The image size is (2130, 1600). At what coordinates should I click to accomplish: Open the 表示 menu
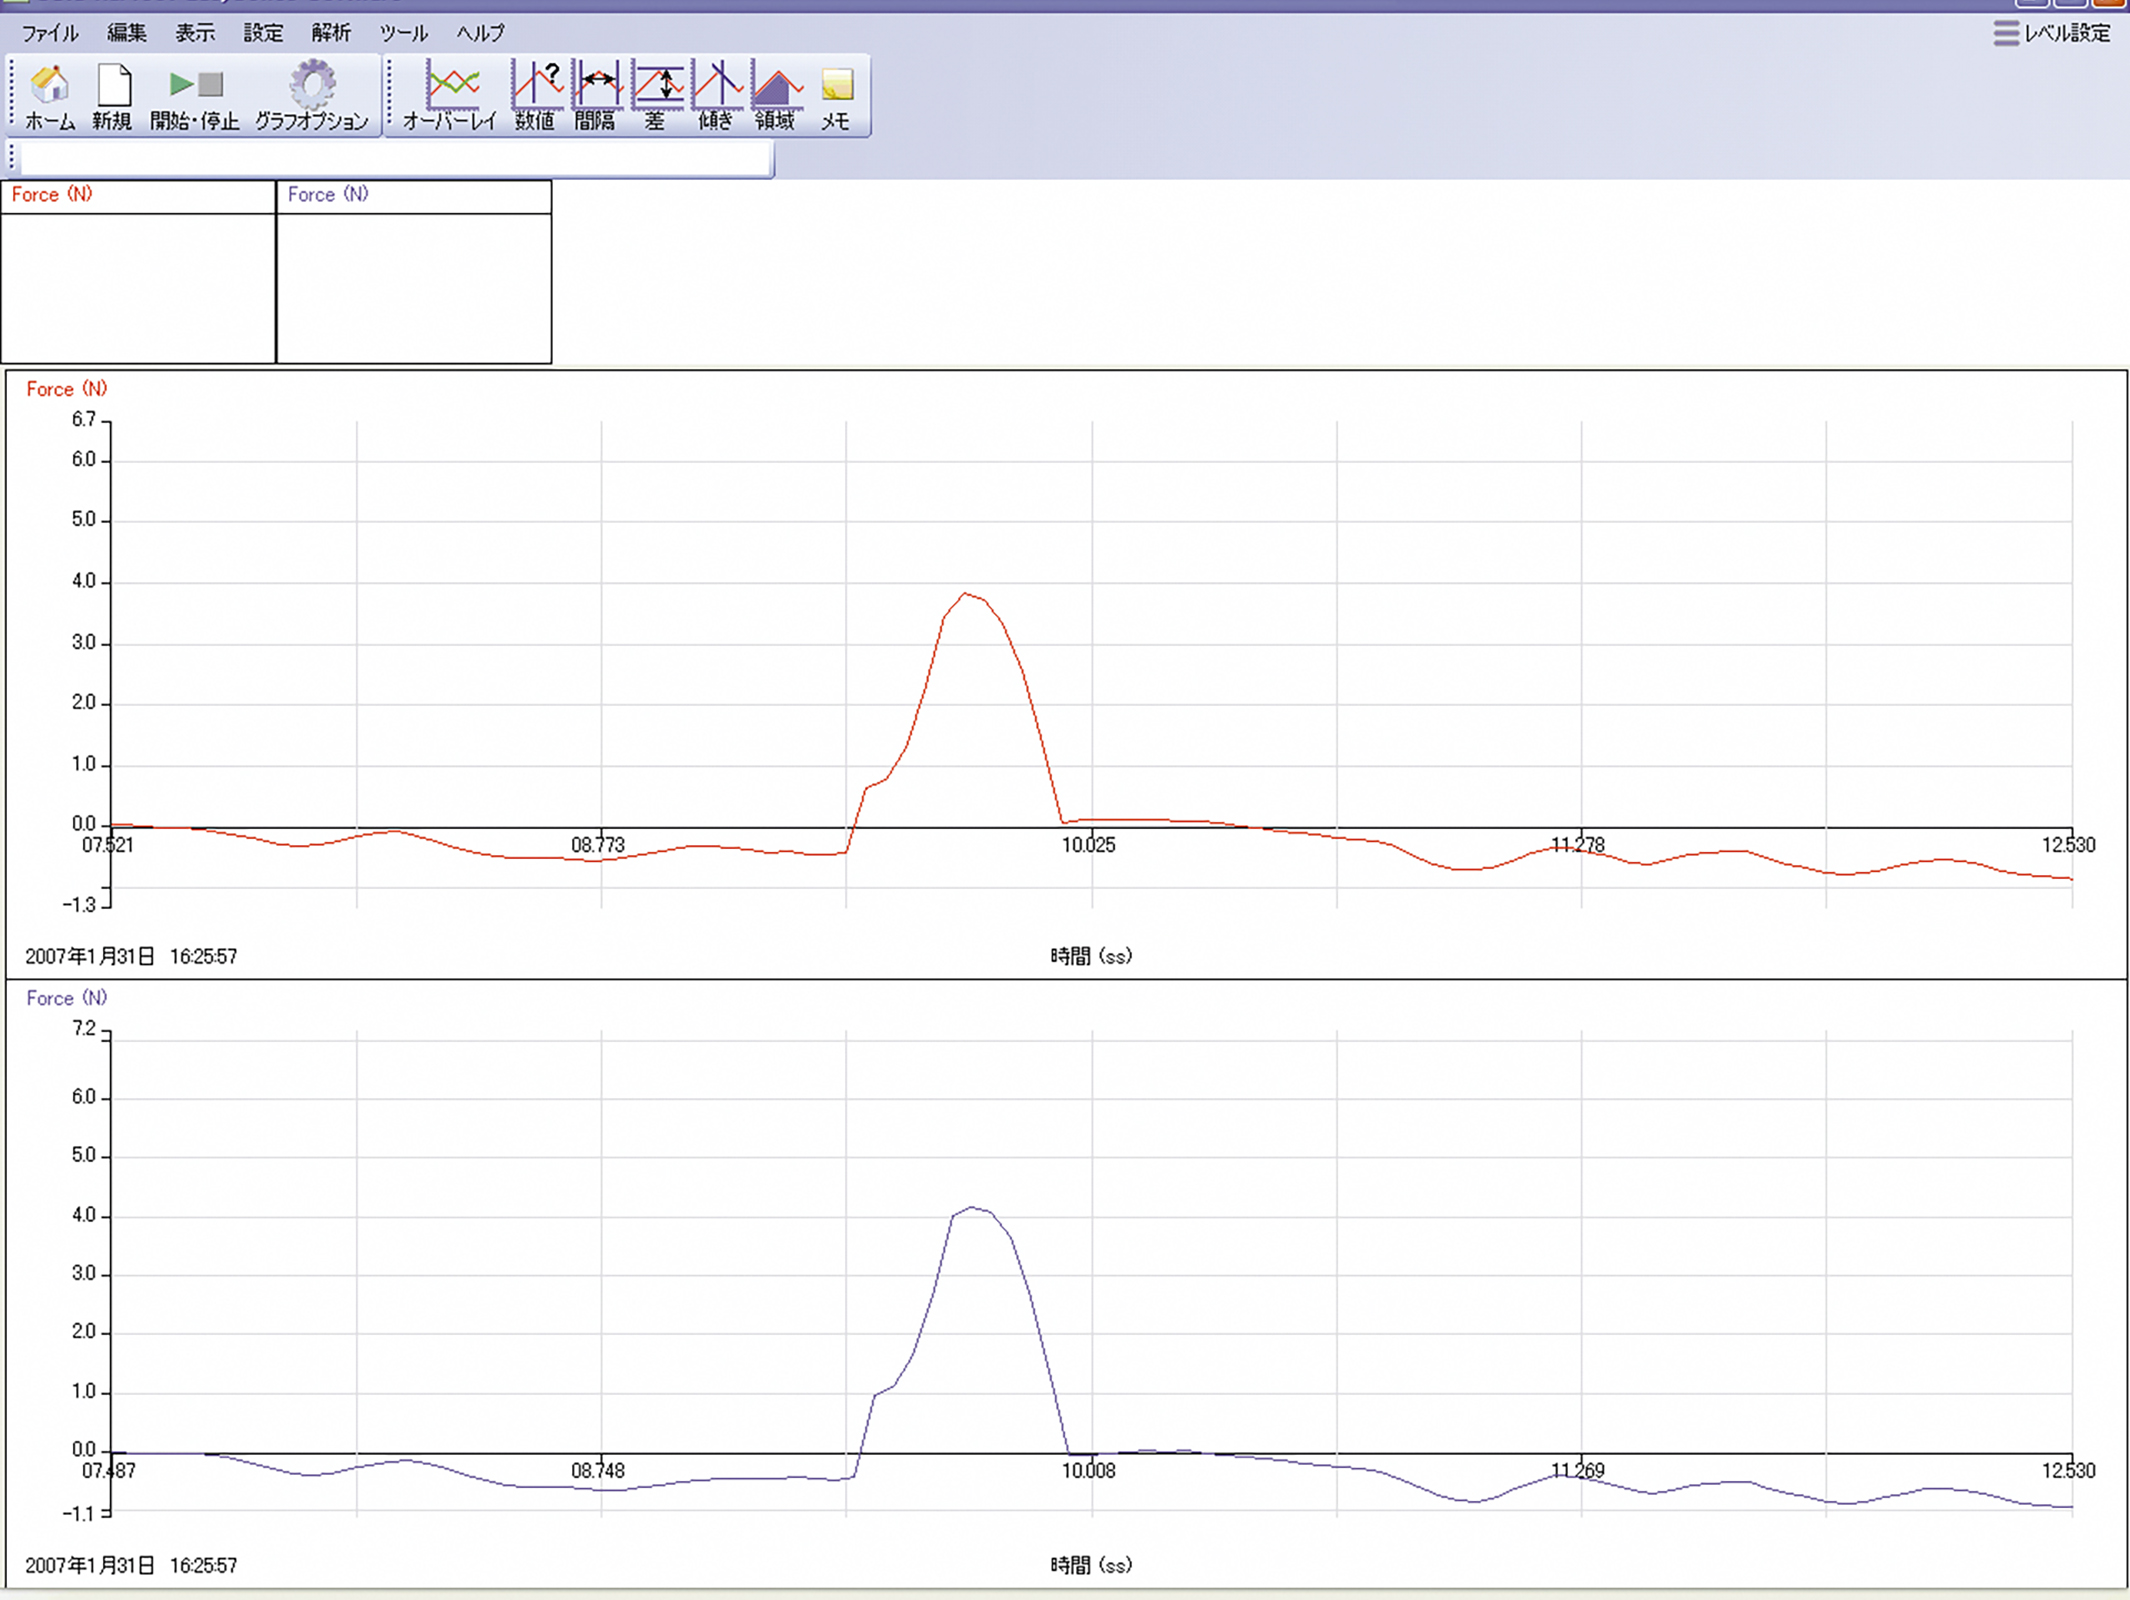click(x=195, y=33)
